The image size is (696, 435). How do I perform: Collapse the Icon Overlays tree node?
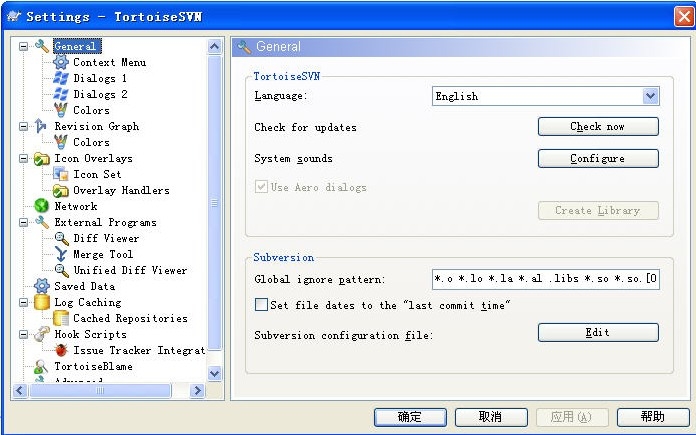coord(24,158)
